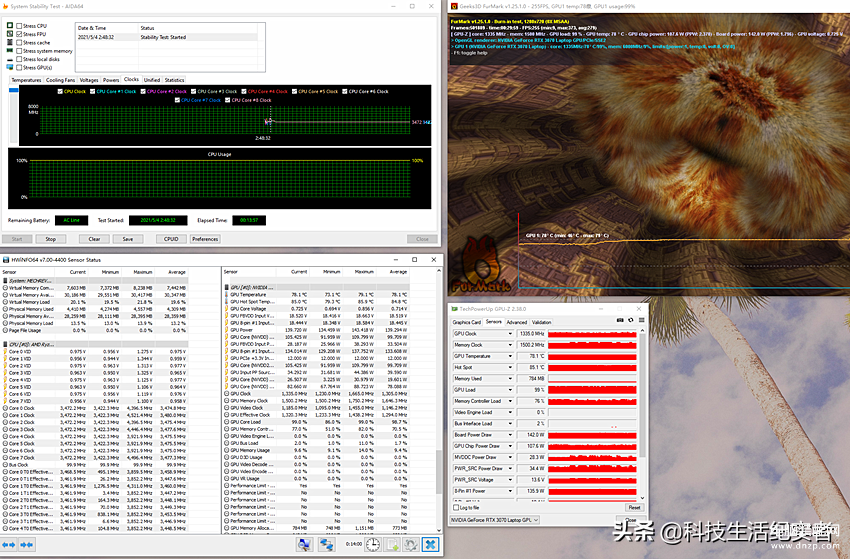Open GPU-Z hamburger menu icon
850x559 pixels.
641,320
